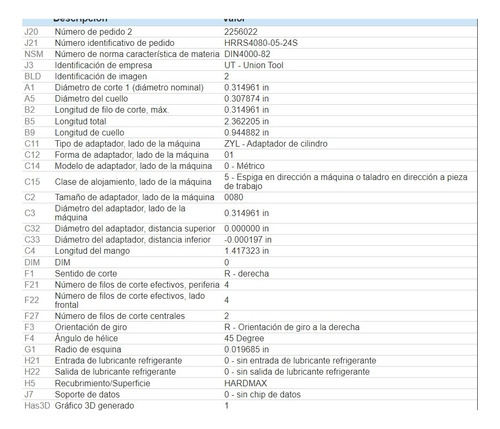Screen dimensions: 500x429
Task: Select 'UT - Union Tool' value
Action: (x=254, y=65)
